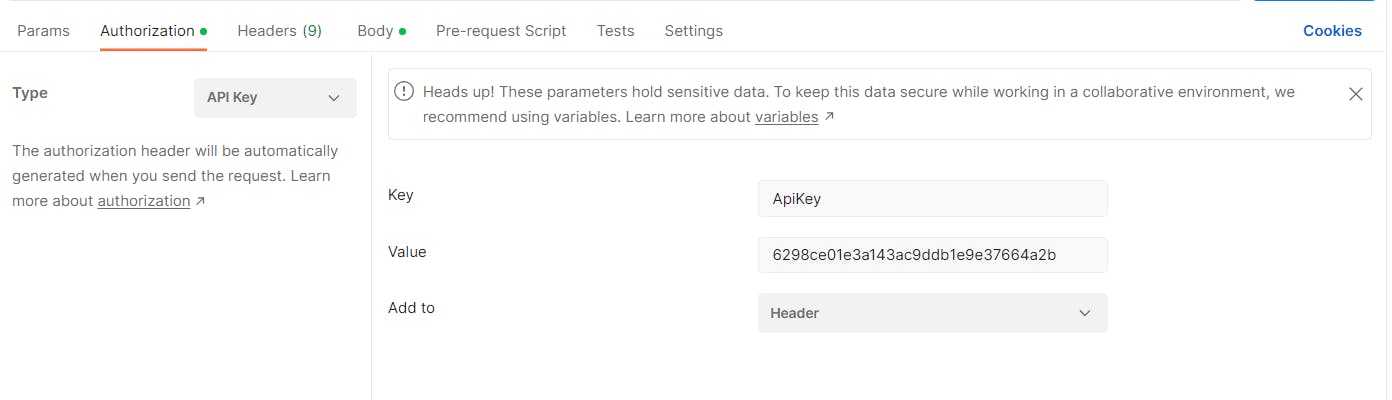Image resolution: width=1392 pixels, height=400 pixels.
Task: Click the Key field containing ApiKey
Action: pos(932,198)
